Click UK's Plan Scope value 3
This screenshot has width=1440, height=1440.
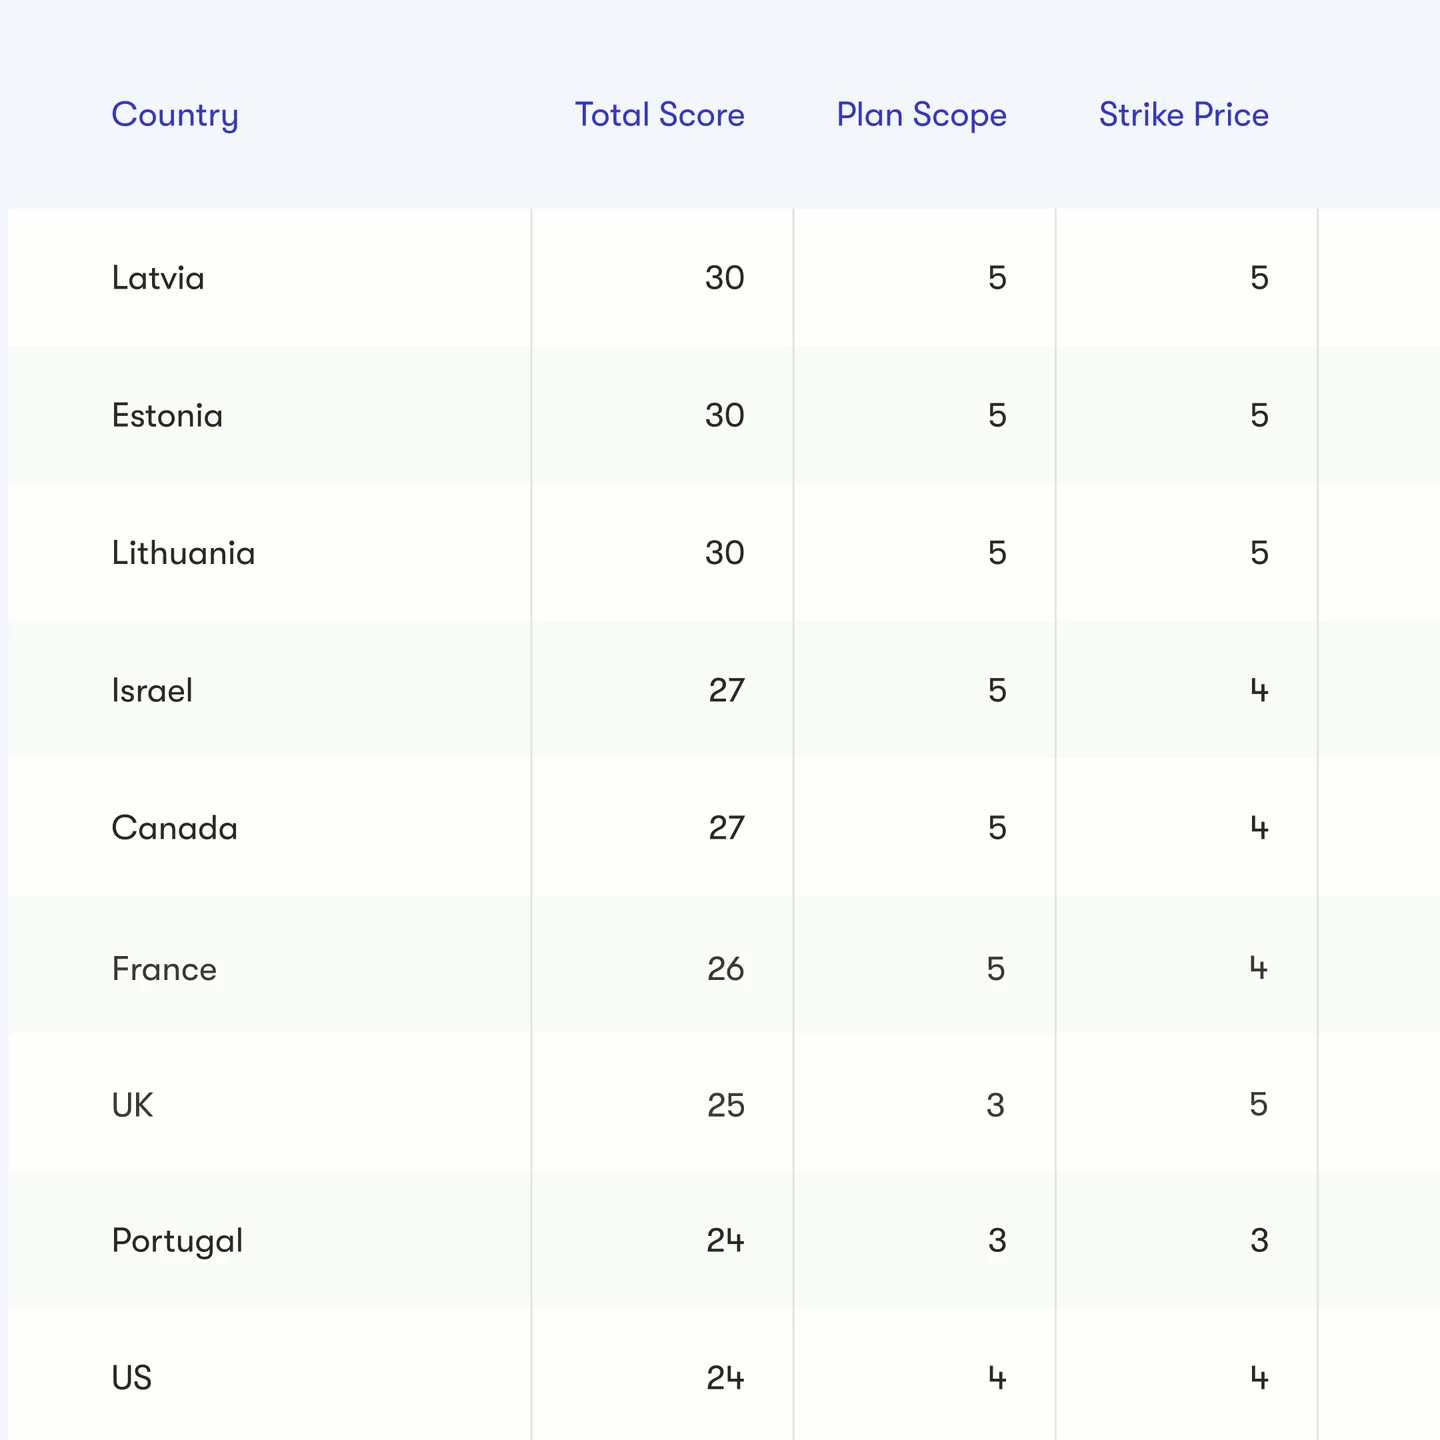[x=996, y=1105]
